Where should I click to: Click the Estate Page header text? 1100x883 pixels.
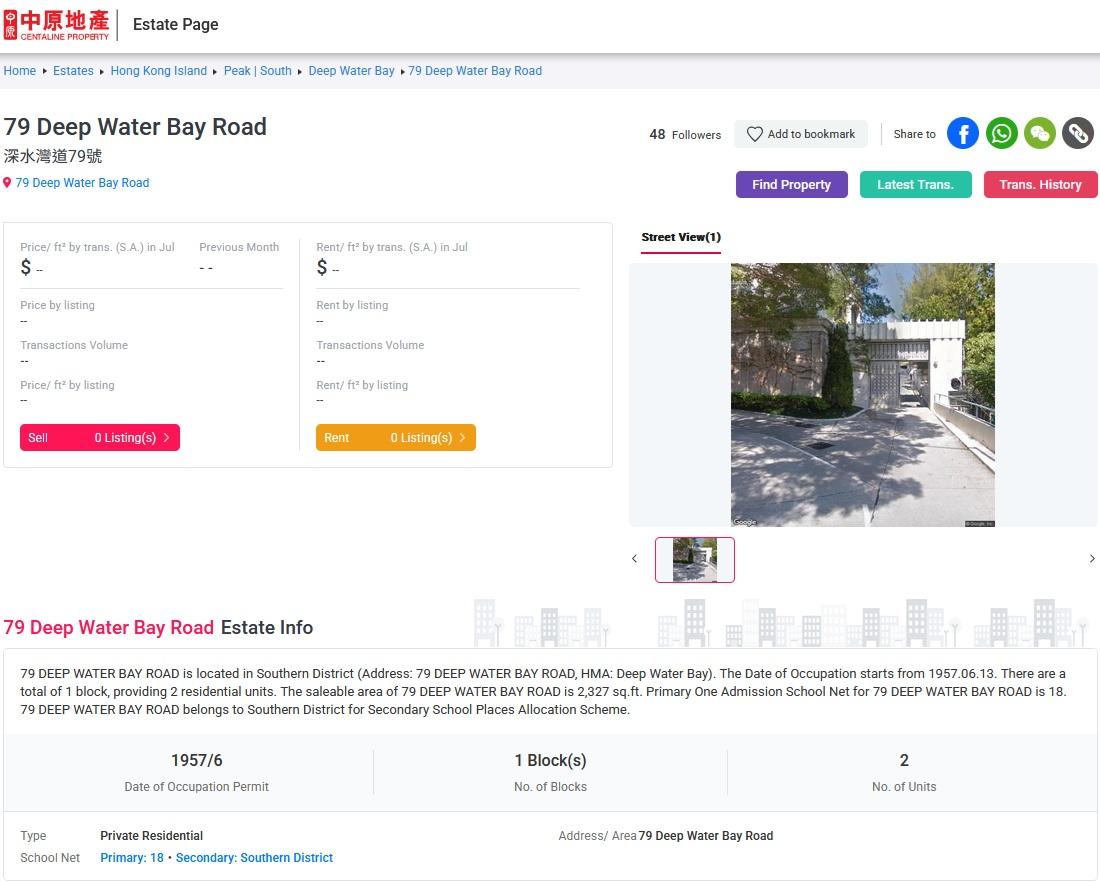[175, 25]
